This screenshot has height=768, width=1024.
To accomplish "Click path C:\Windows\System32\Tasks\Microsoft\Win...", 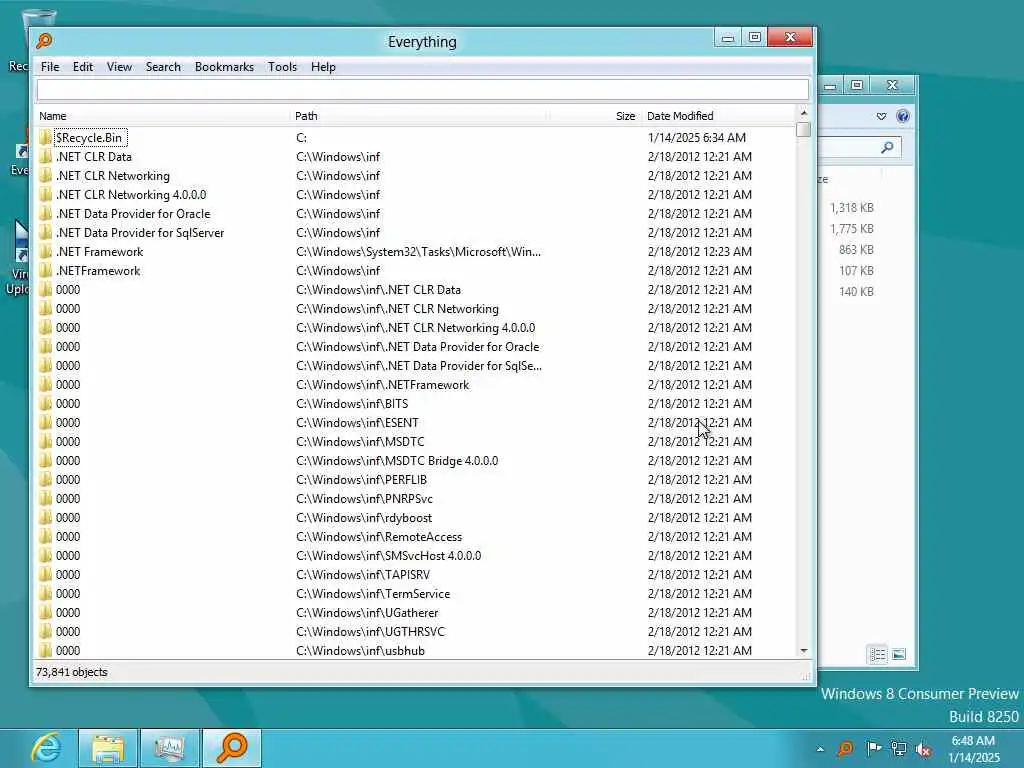I will (x=418, y=251).
